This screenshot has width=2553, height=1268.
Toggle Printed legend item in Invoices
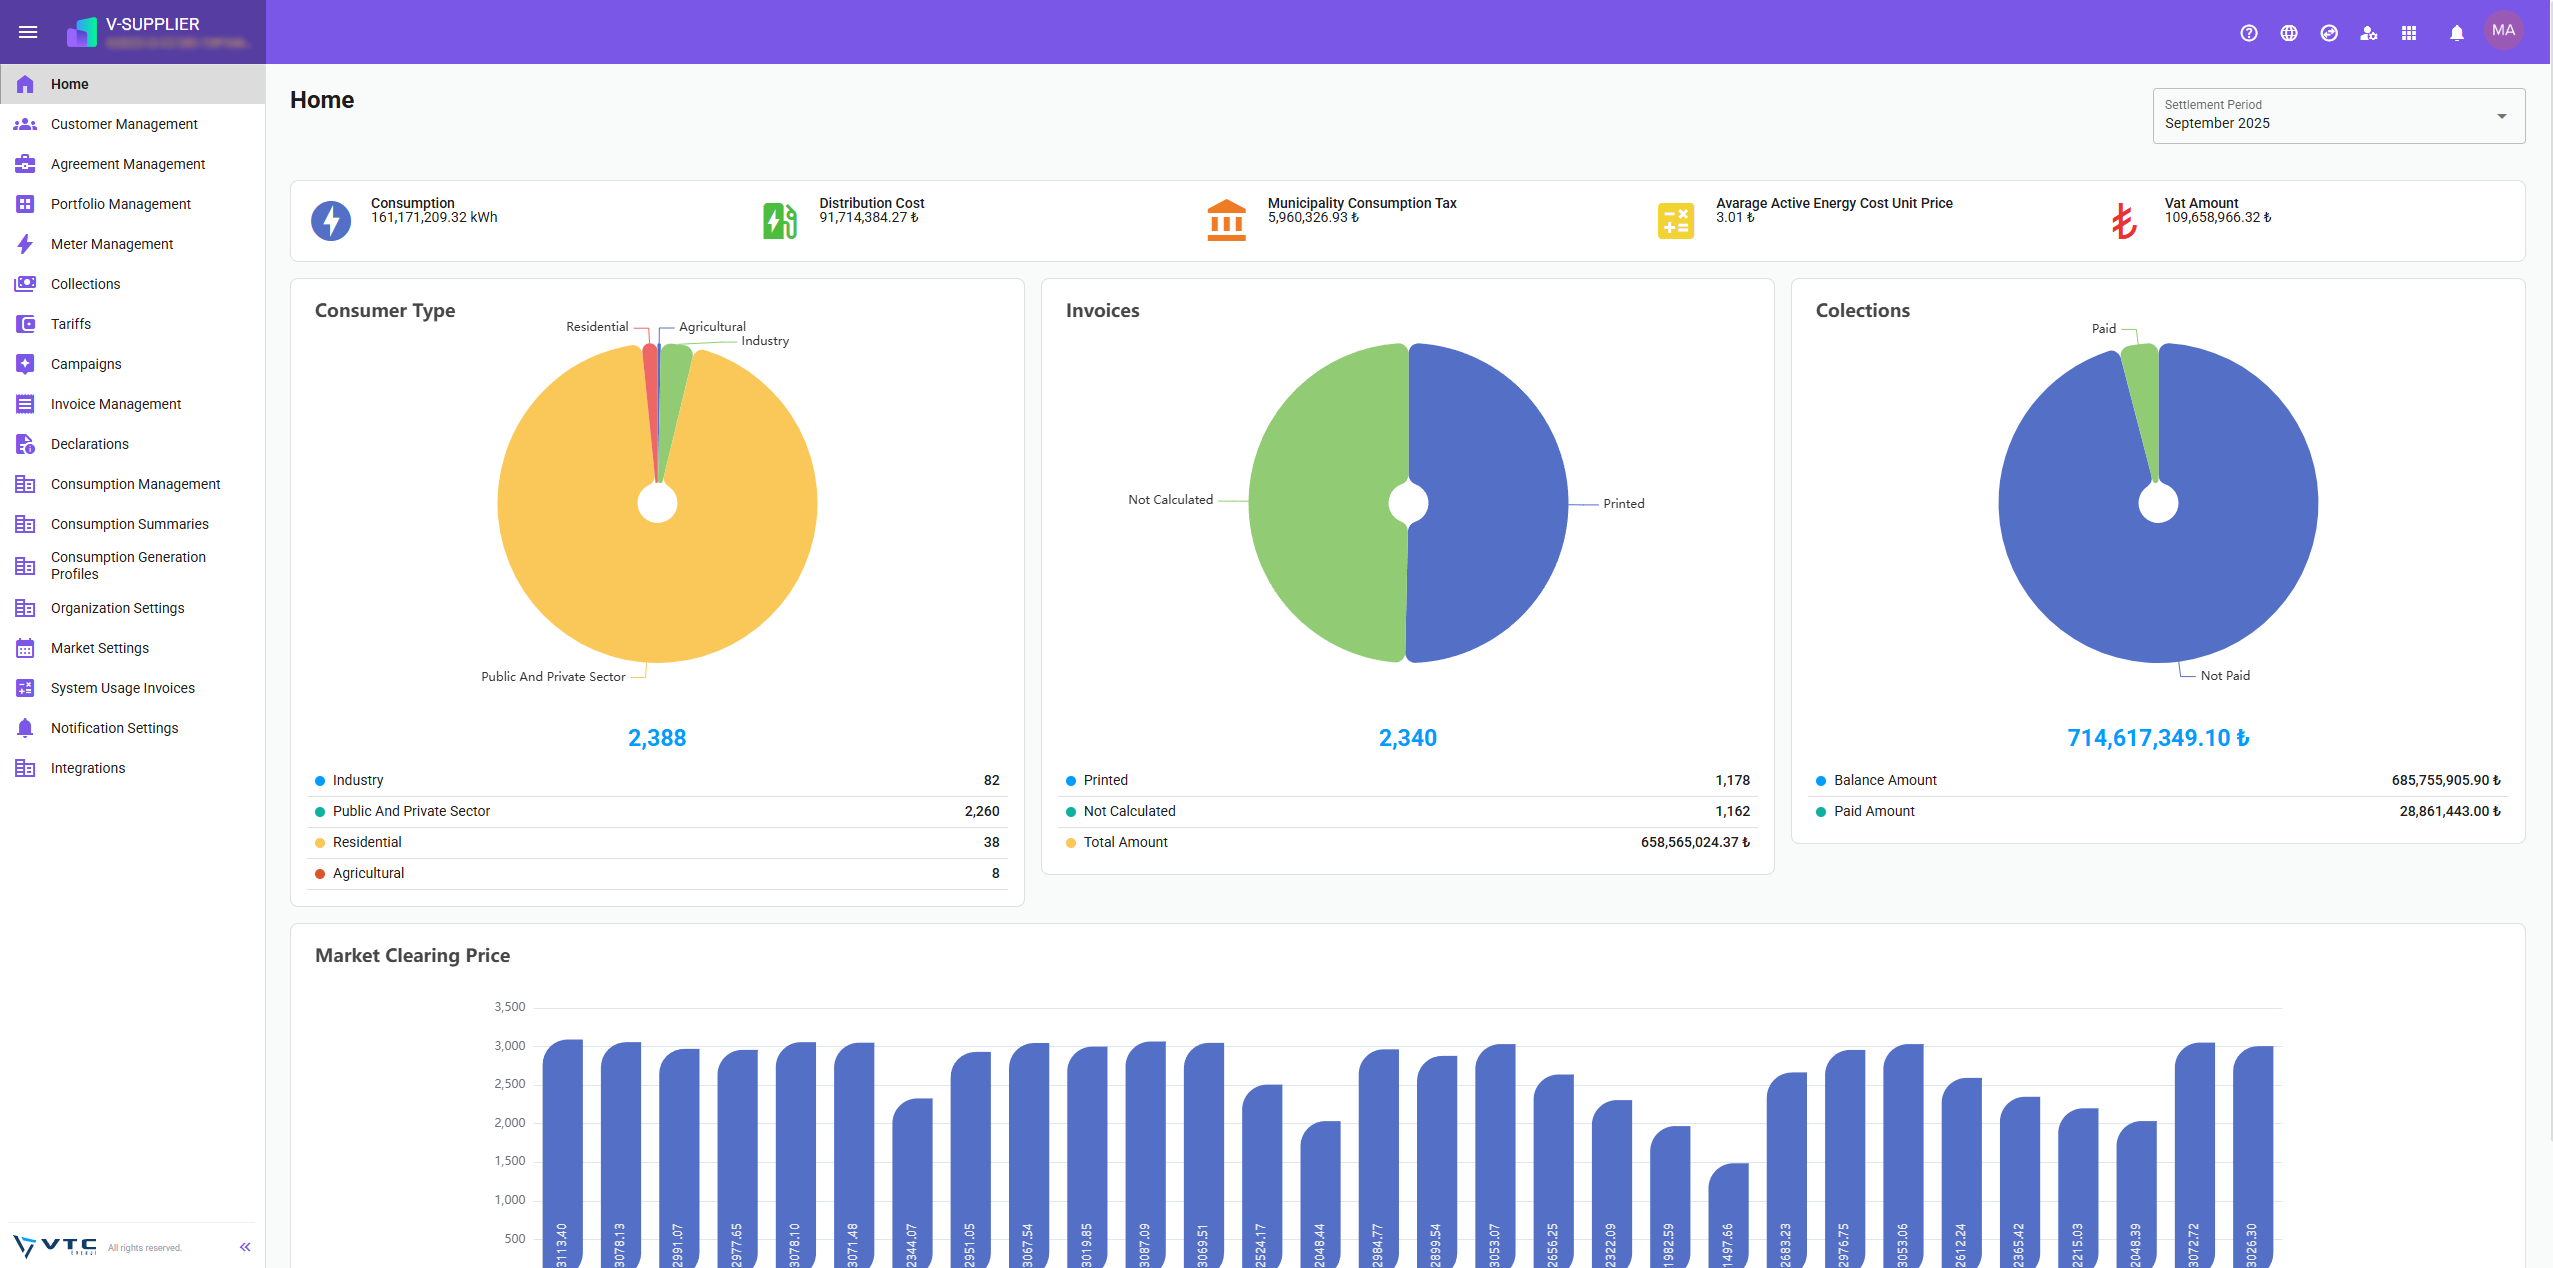coord(1105,780)
